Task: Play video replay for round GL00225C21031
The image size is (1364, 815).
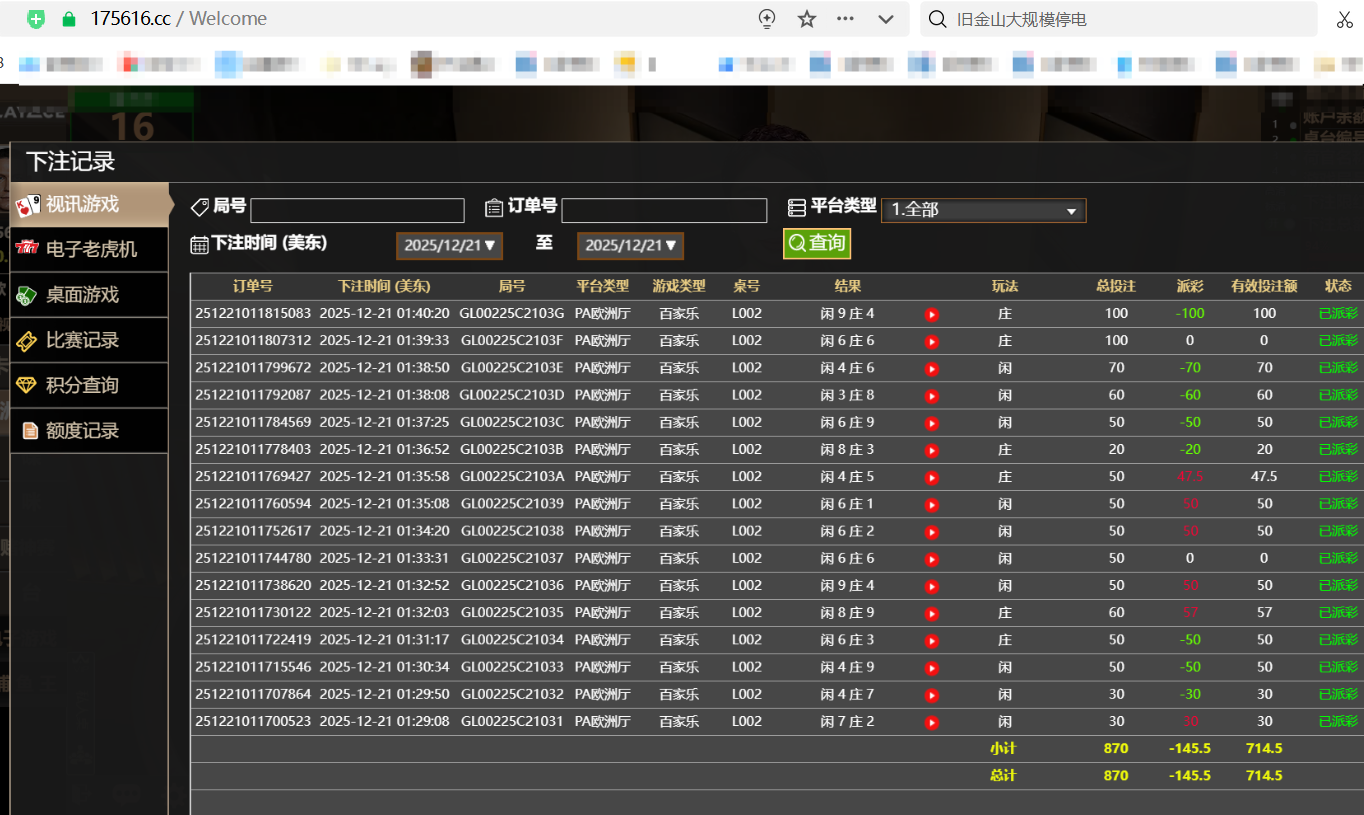Action: click(x=932, y=722)
